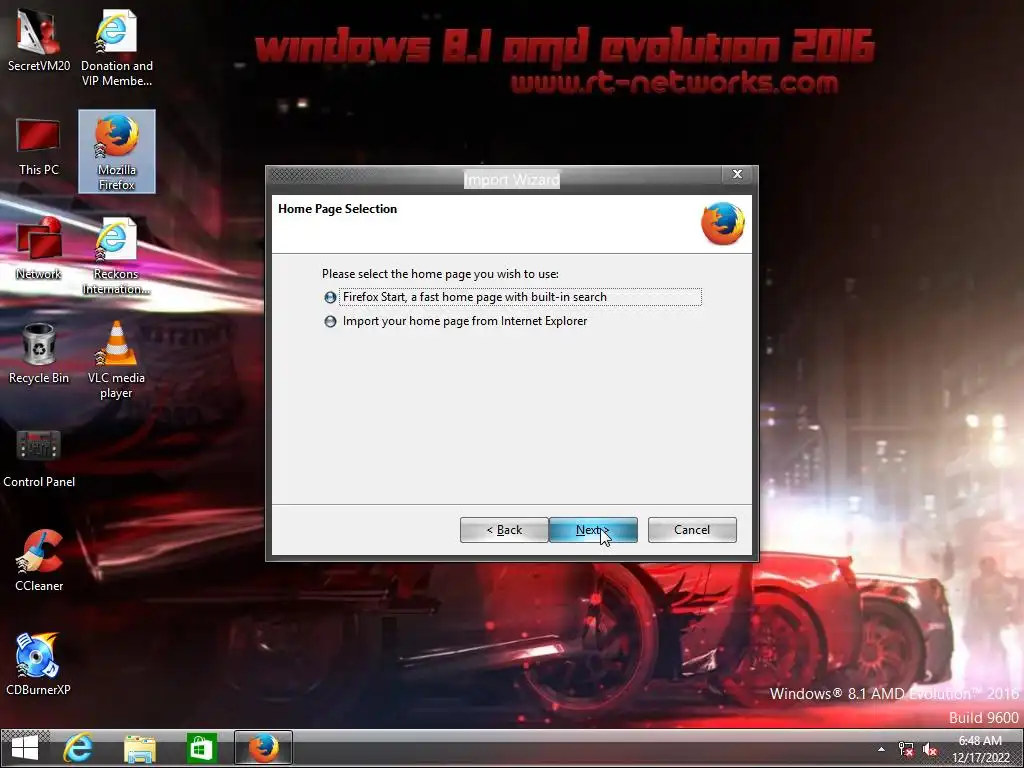Click the network status tray icon
This screenshot has height=768, width=1024.
pyautogui.click(x=906, y=749)
